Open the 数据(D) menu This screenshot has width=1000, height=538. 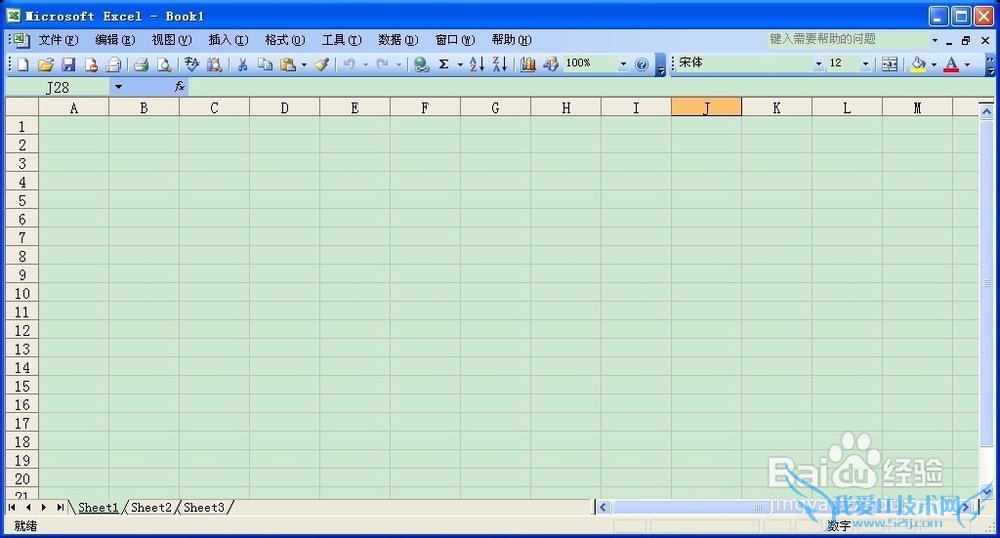click(398, 40)
